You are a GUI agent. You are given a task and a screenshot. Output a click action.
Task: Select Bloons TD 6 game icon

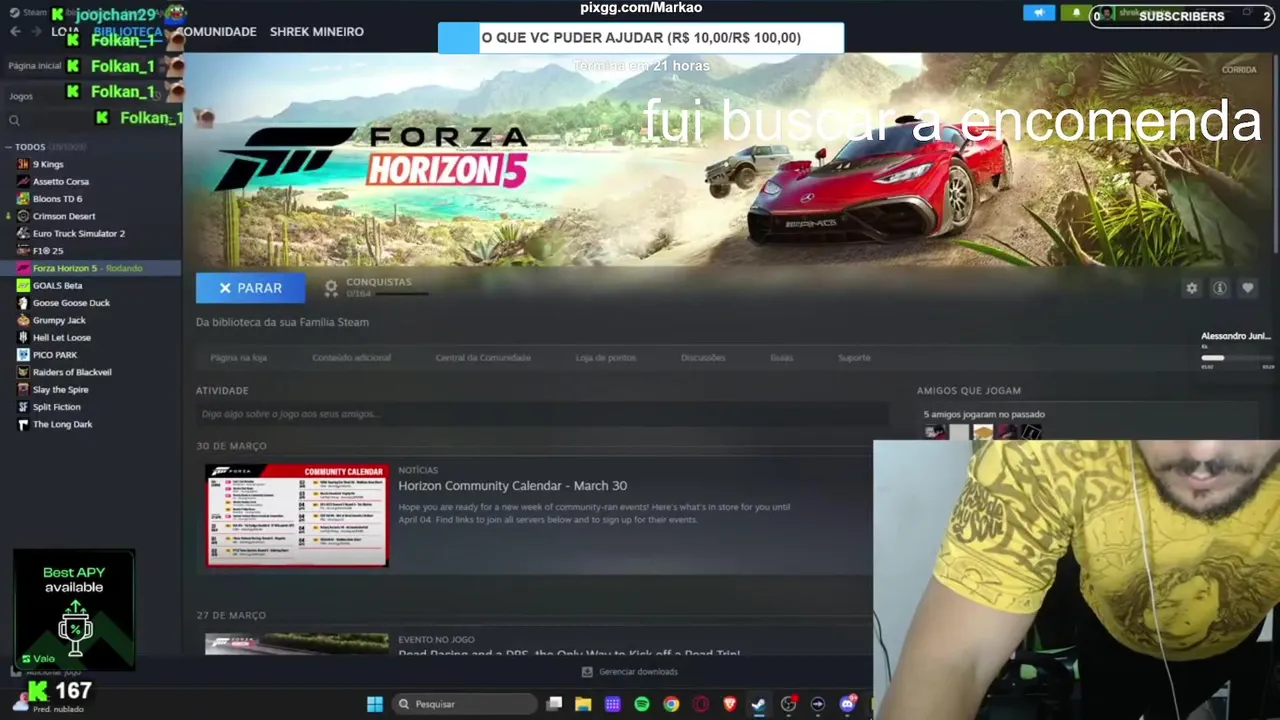pos(23,199)
